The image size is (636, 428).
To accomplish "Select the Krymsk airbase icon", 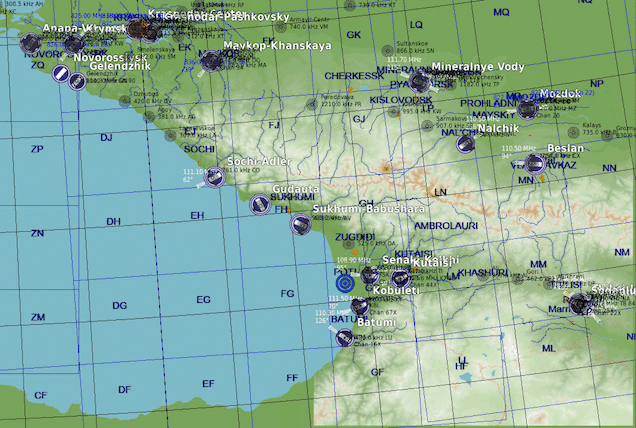I will (74, 43).
